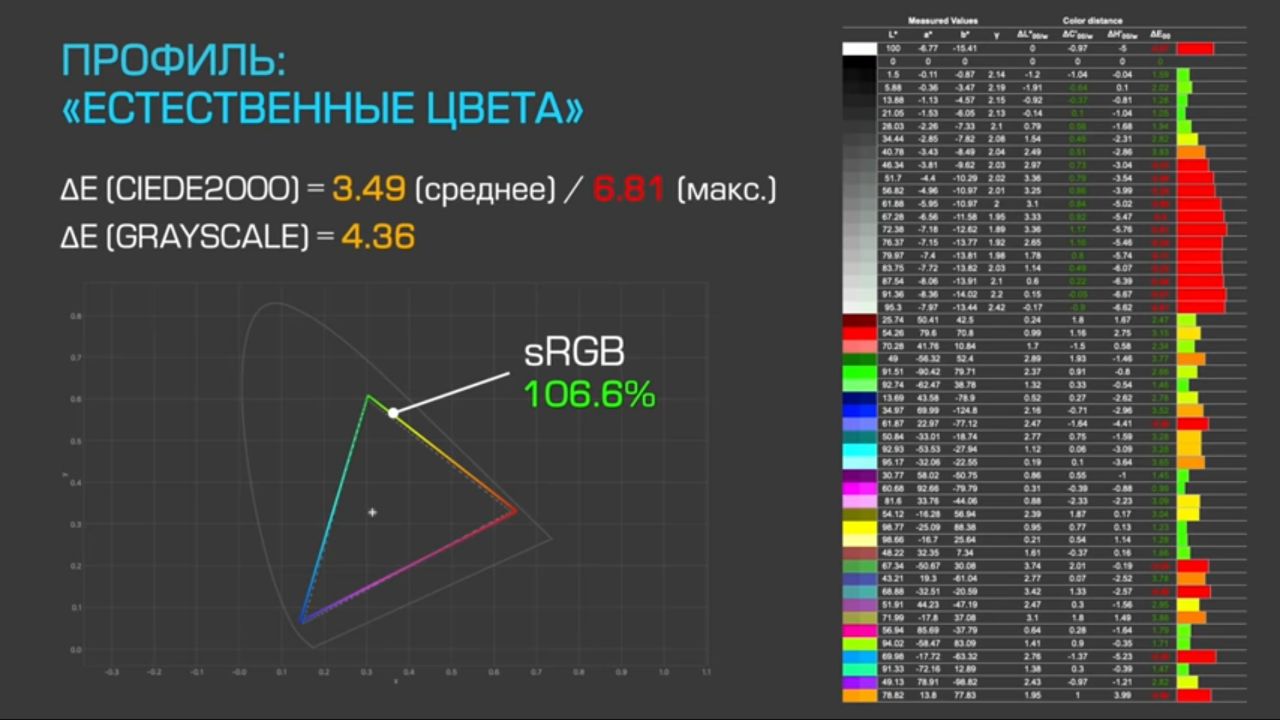Click the b* value -124.8
Image resolution: width=1280 pixels, height=720 pixels.
pyautogui.click(x=964, y=410)
